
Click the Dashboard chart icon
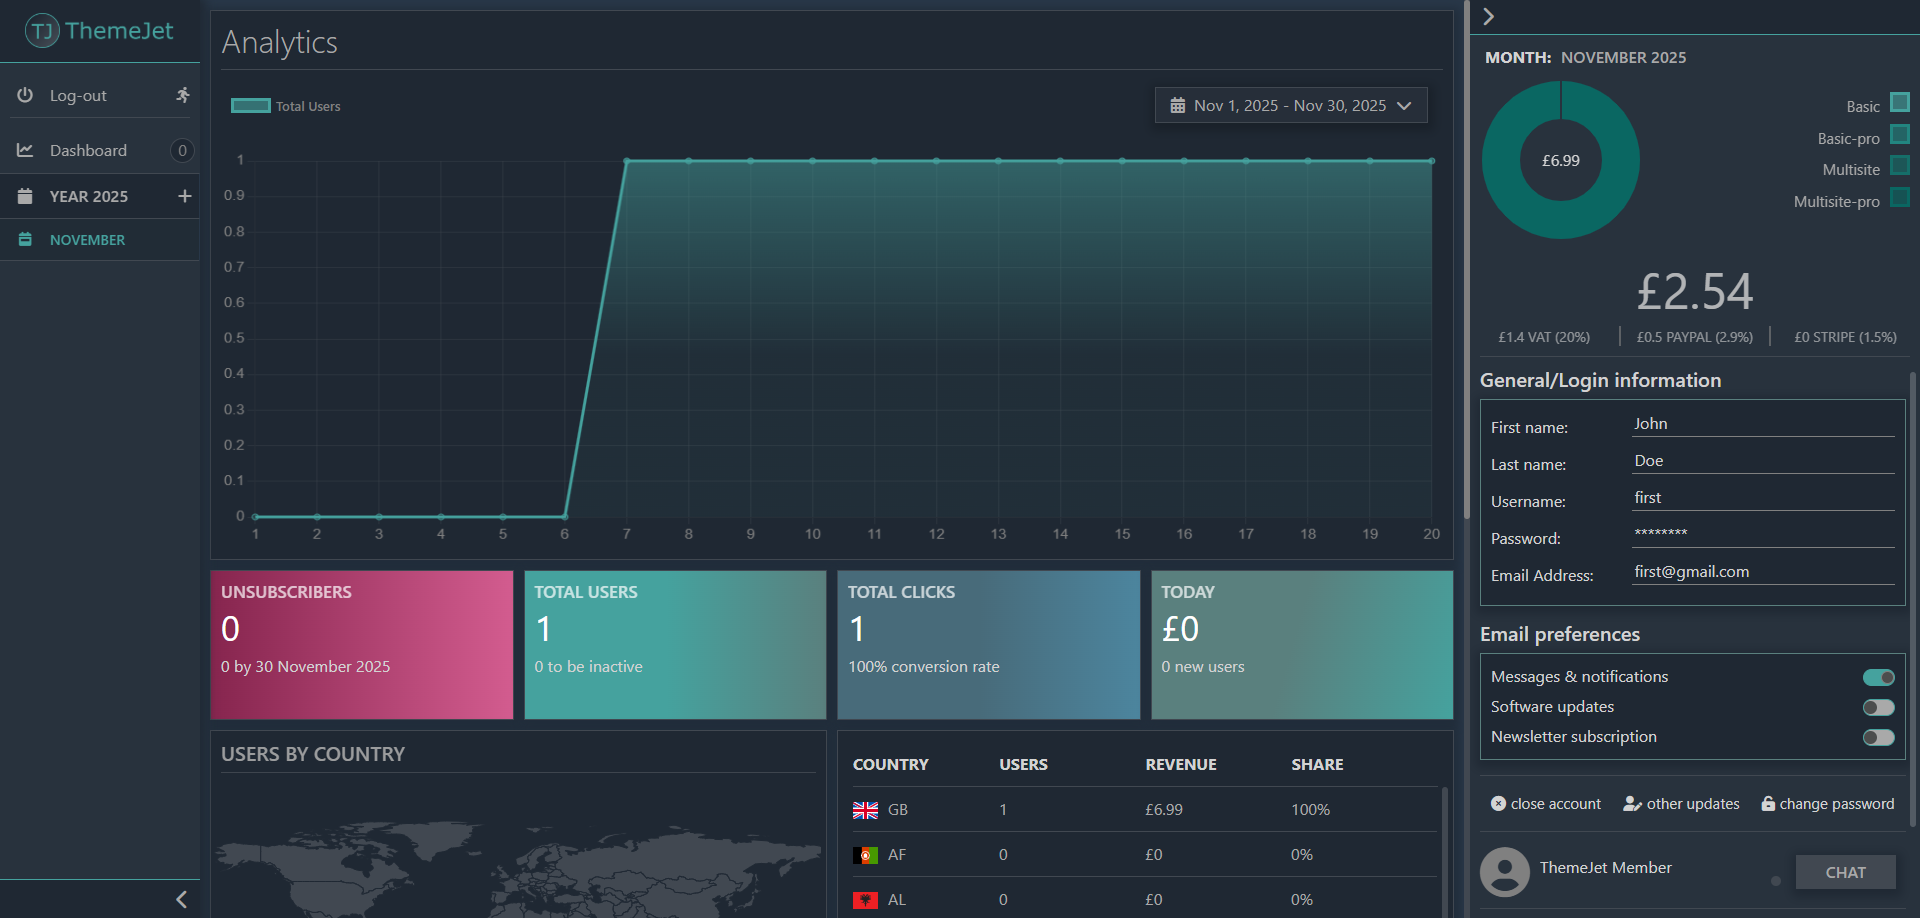click(25, 150)
